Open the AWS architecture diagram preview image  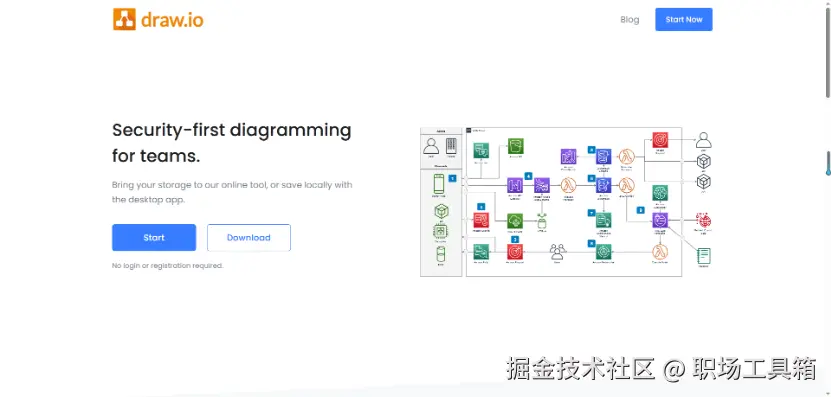566,201
